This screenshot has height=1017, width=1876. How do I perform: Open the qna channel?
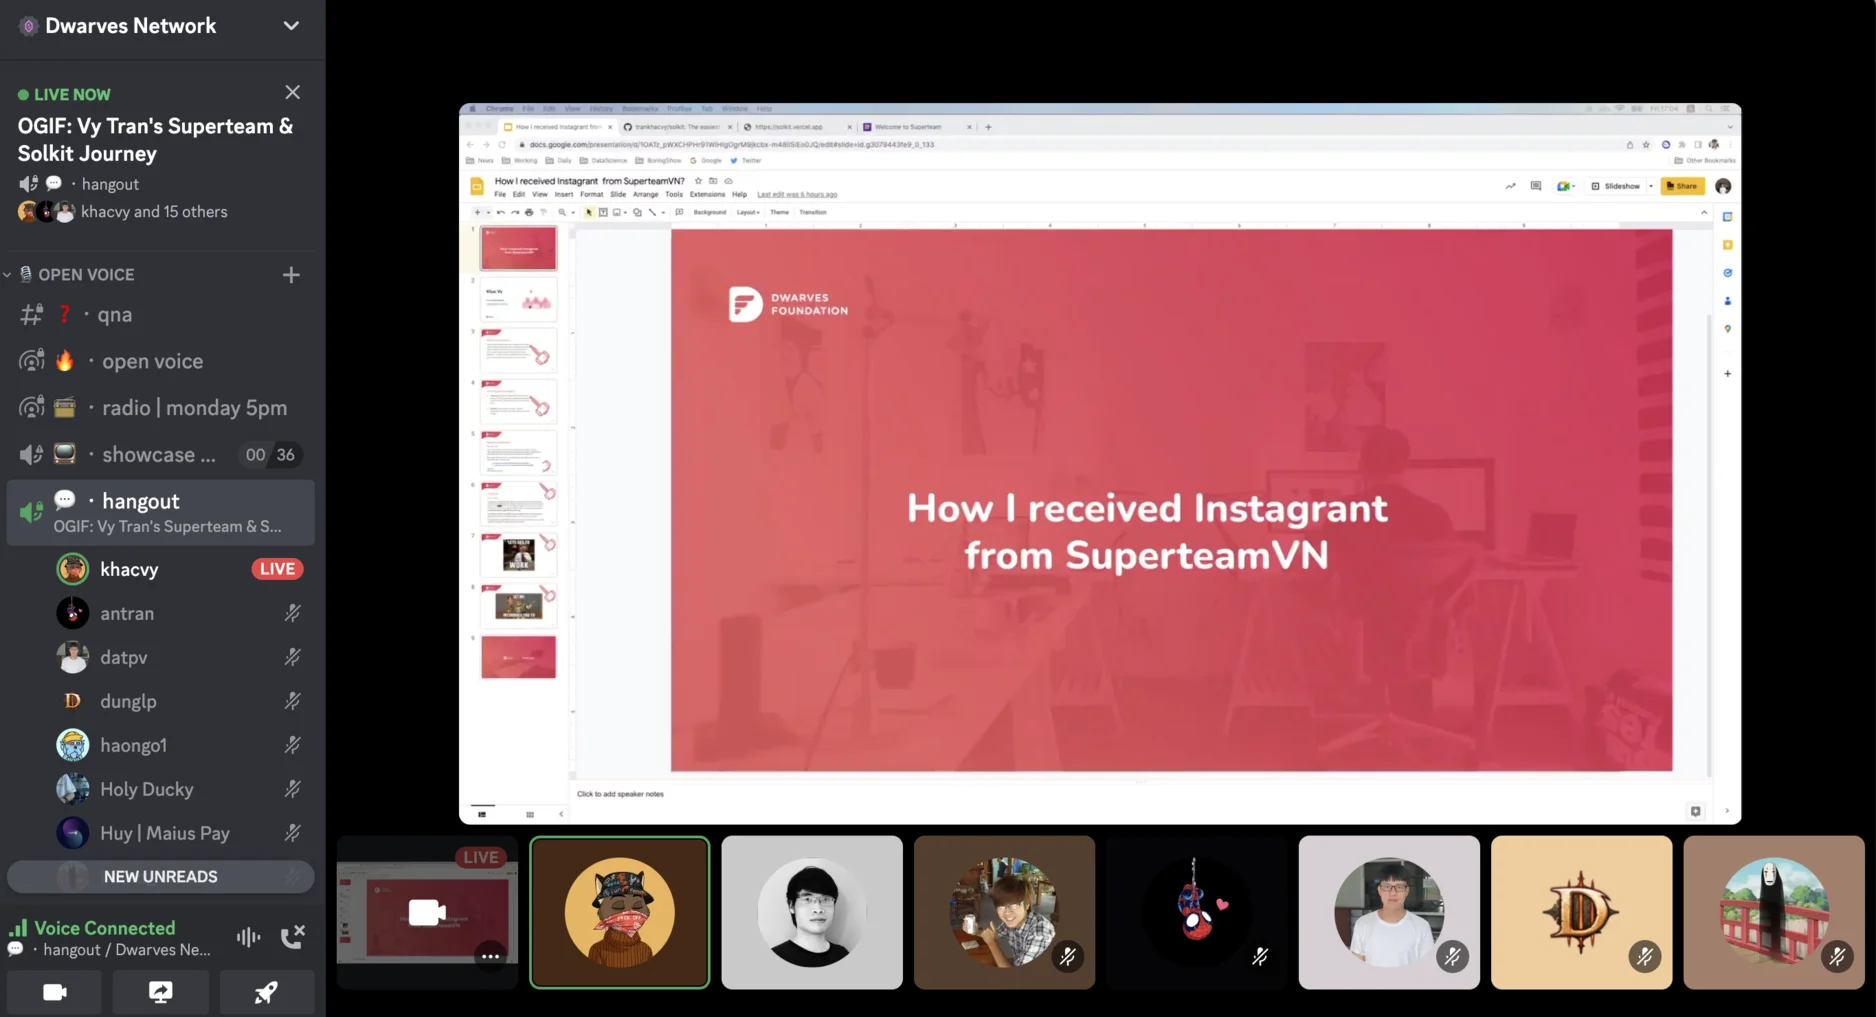coord(160,314)
